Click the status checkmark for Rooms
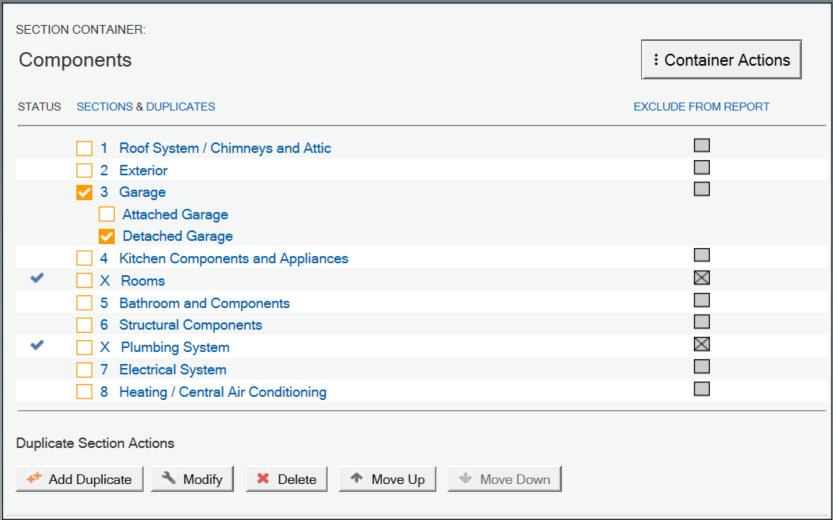This screenshot has height=520, width=833. coord(37,278)
